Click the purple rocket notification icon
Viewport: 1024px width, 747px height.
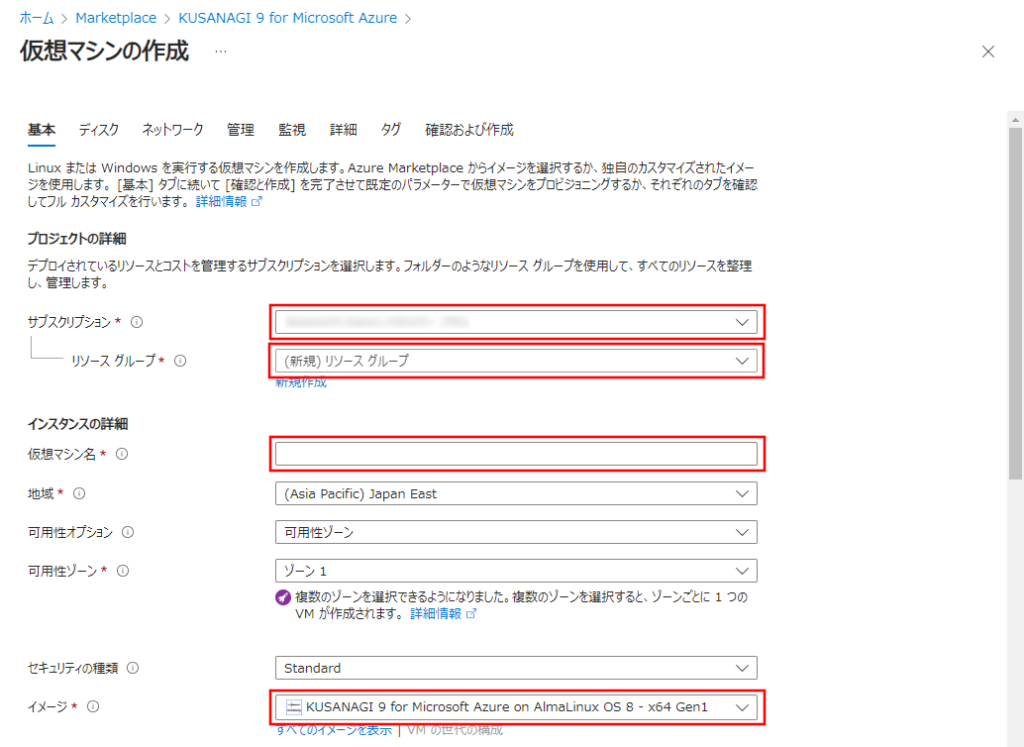[x=283, y=597]
